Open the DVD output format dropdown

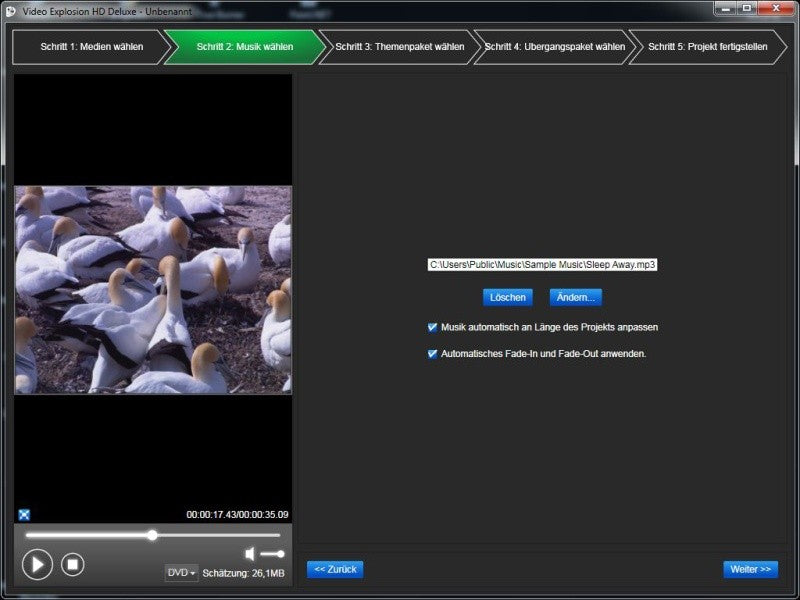(182, 573)
